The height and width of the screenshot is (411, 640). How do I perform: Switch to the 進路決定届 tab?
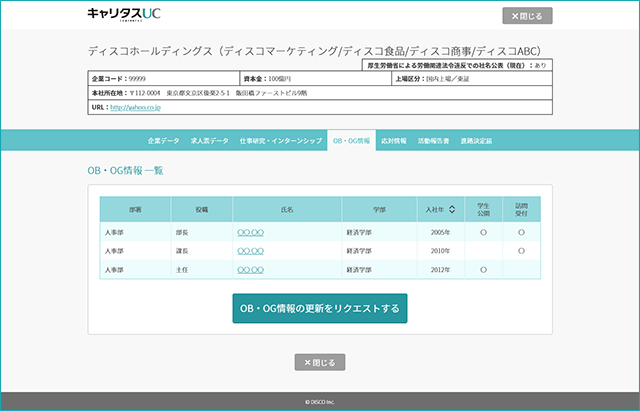point(476,141)
